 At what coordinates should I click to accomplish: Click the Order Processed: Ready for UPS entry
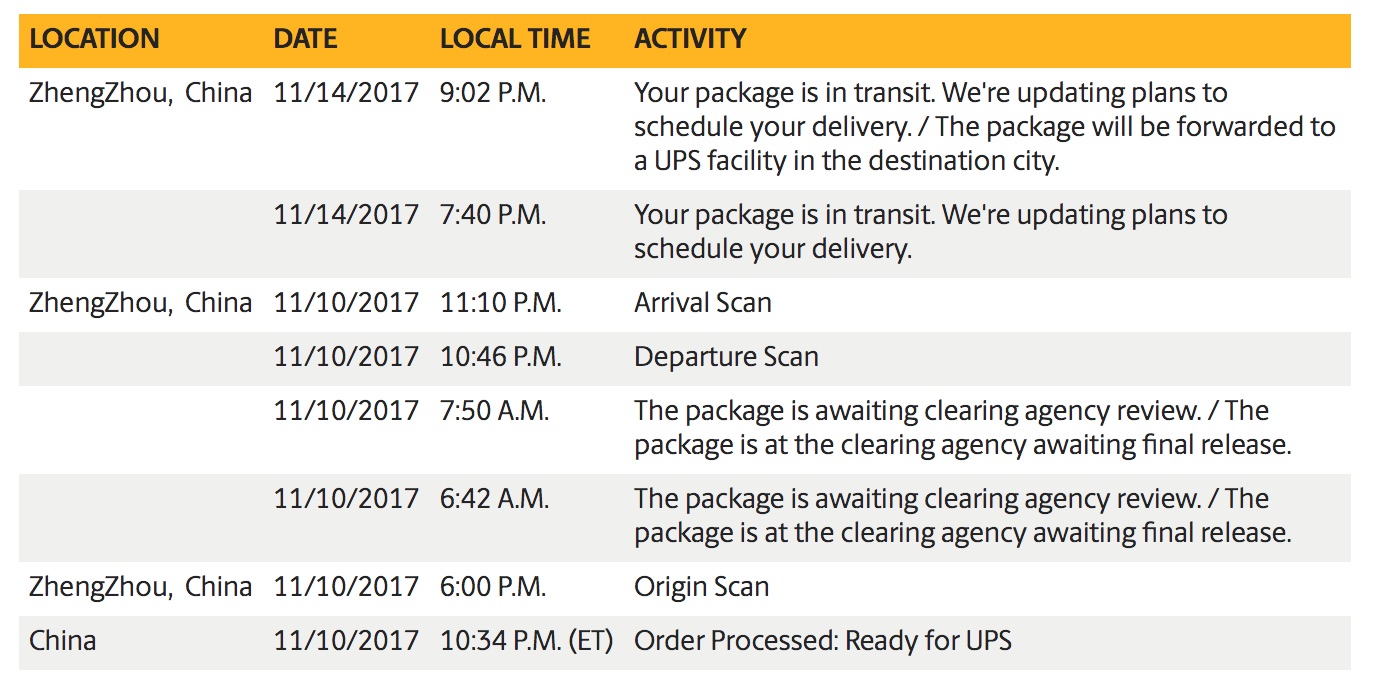824,640
